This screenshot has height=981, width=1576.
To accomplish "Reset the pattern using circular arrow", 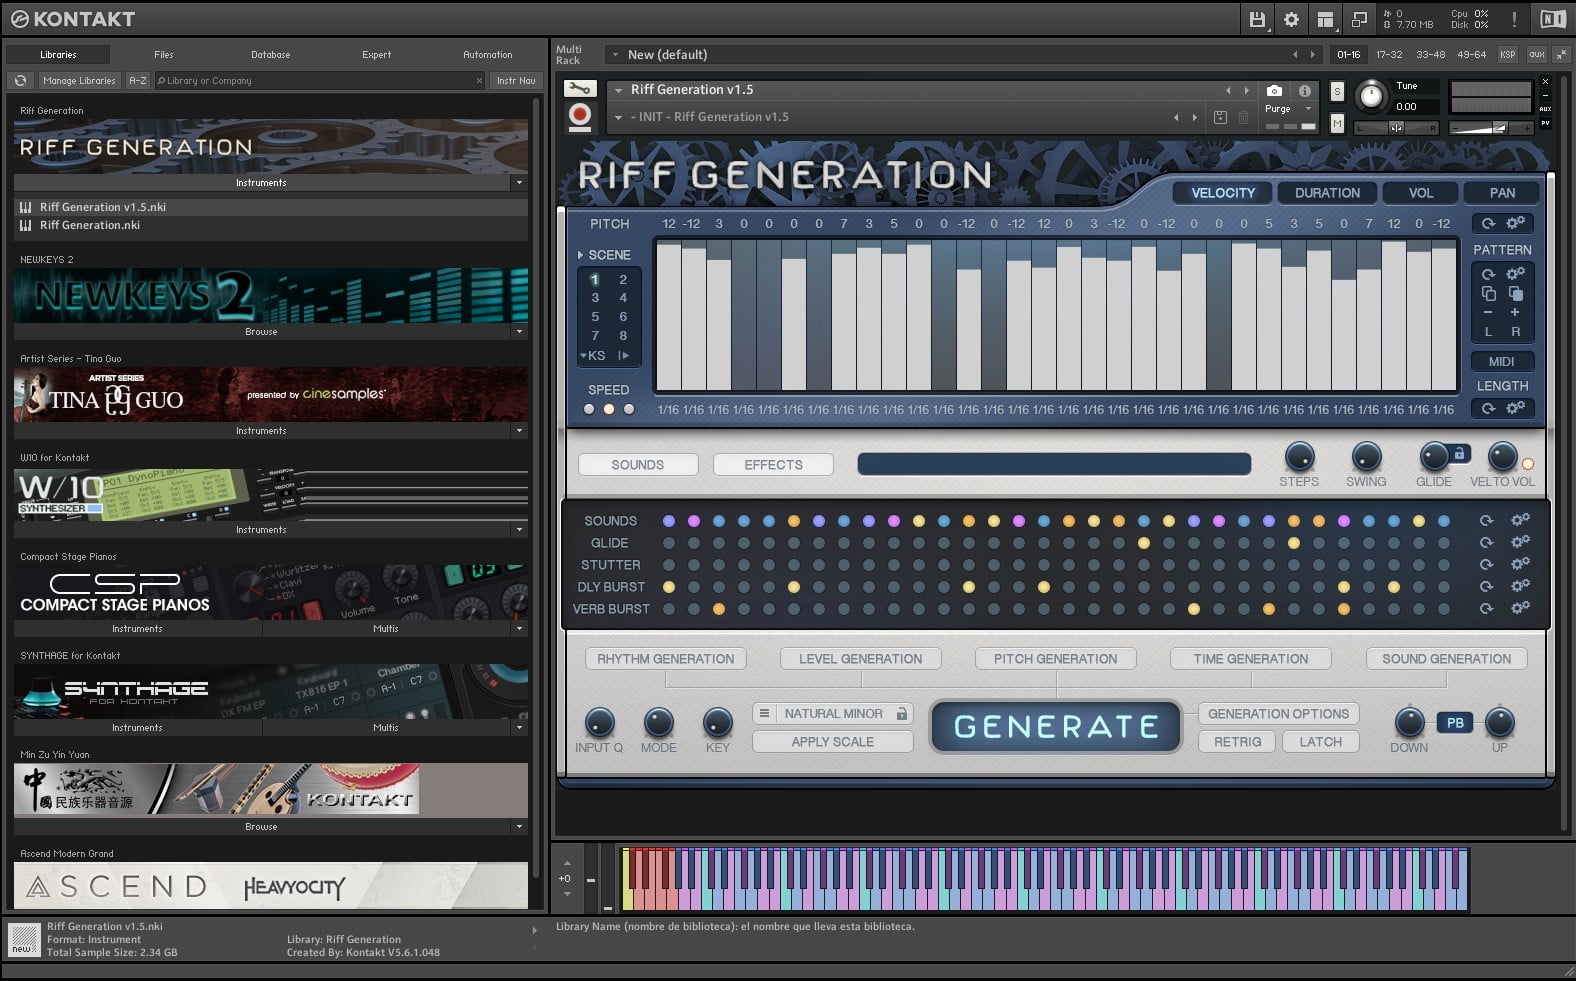I will pyautogui.click(x=1488, y=274).
